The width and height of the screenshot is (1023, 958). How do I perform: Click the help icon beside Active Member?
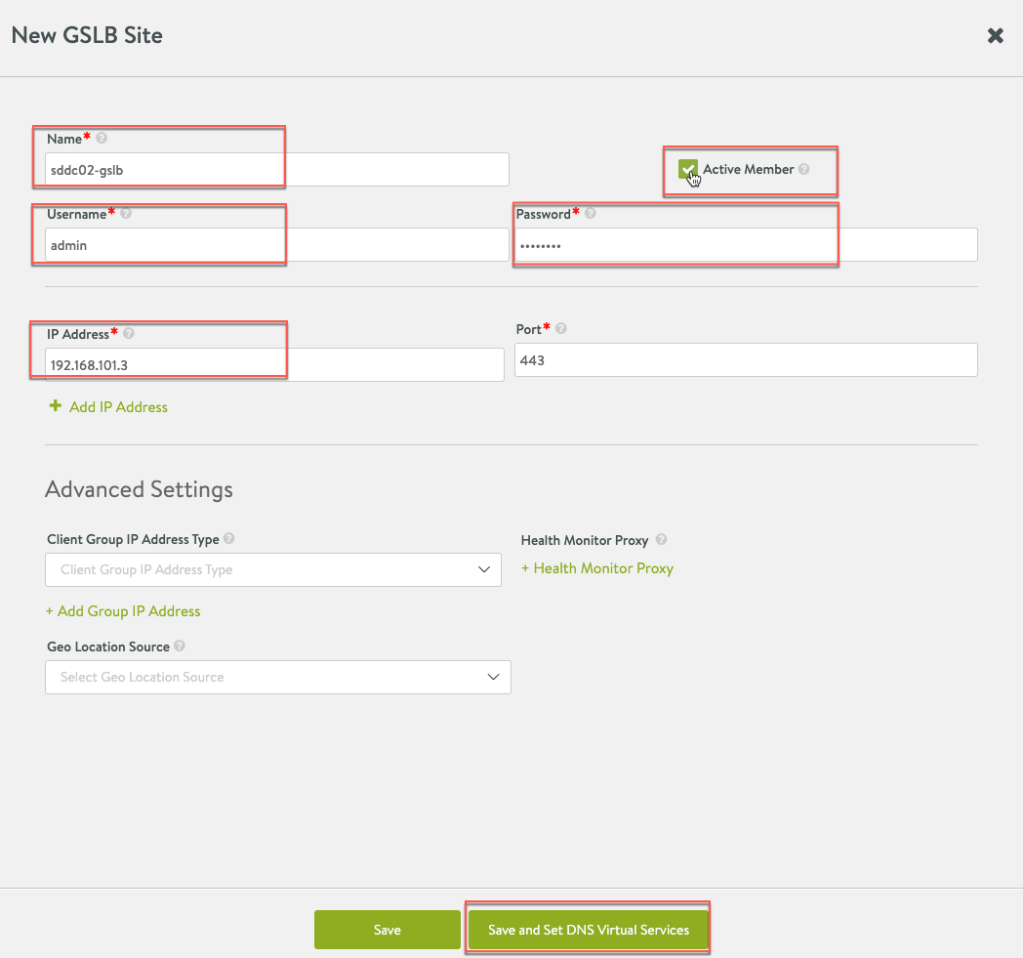(804, 169)
